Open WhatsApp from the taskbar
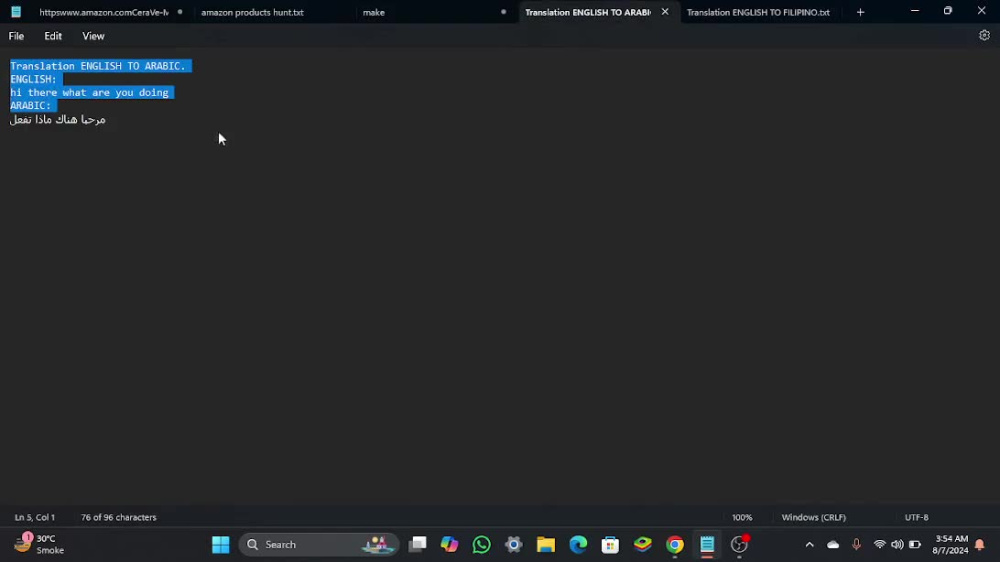The width and height of the screenshot is (1000, 562). pos(482,544)
